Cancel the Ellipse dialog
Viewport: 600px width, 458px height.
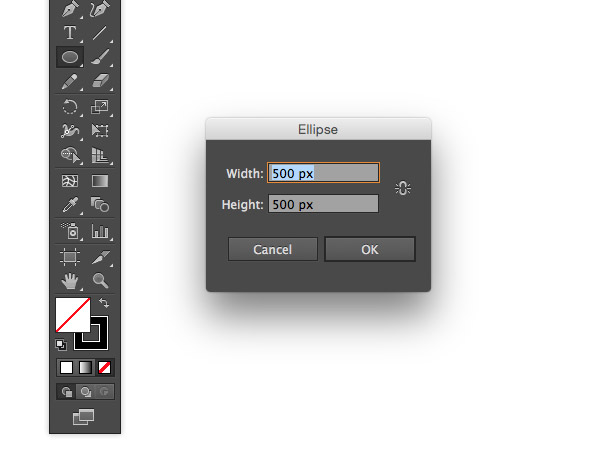point(273,249)
